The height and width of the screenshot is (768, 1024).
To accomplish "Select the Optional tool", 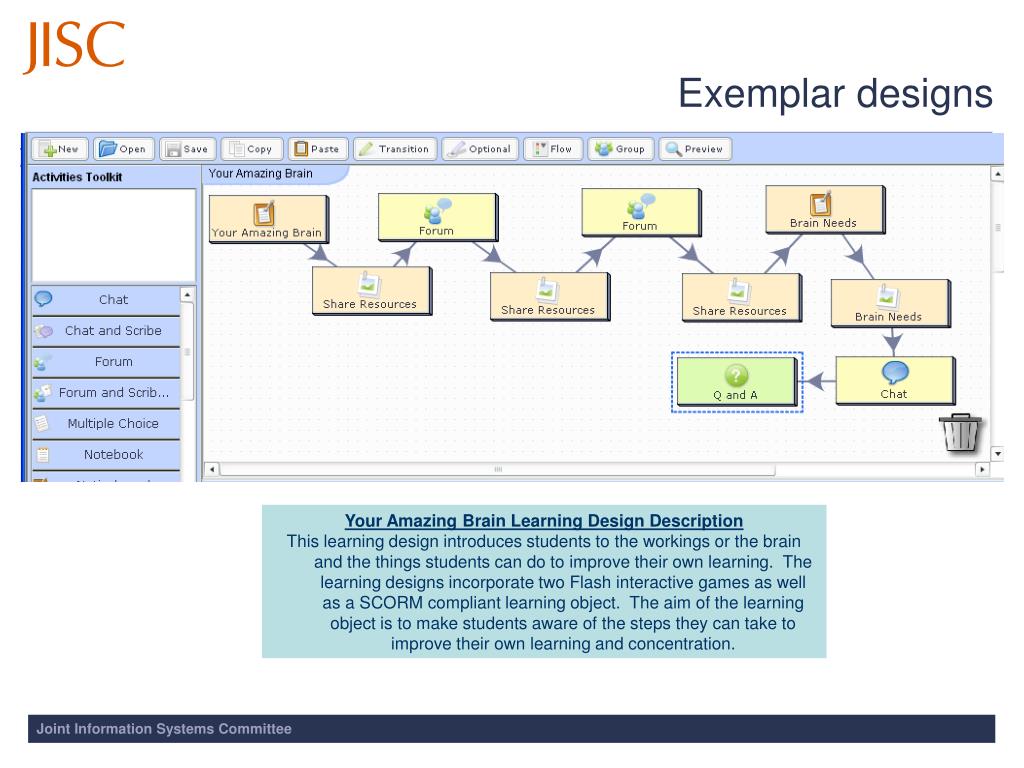I will (x=480, y=149).
